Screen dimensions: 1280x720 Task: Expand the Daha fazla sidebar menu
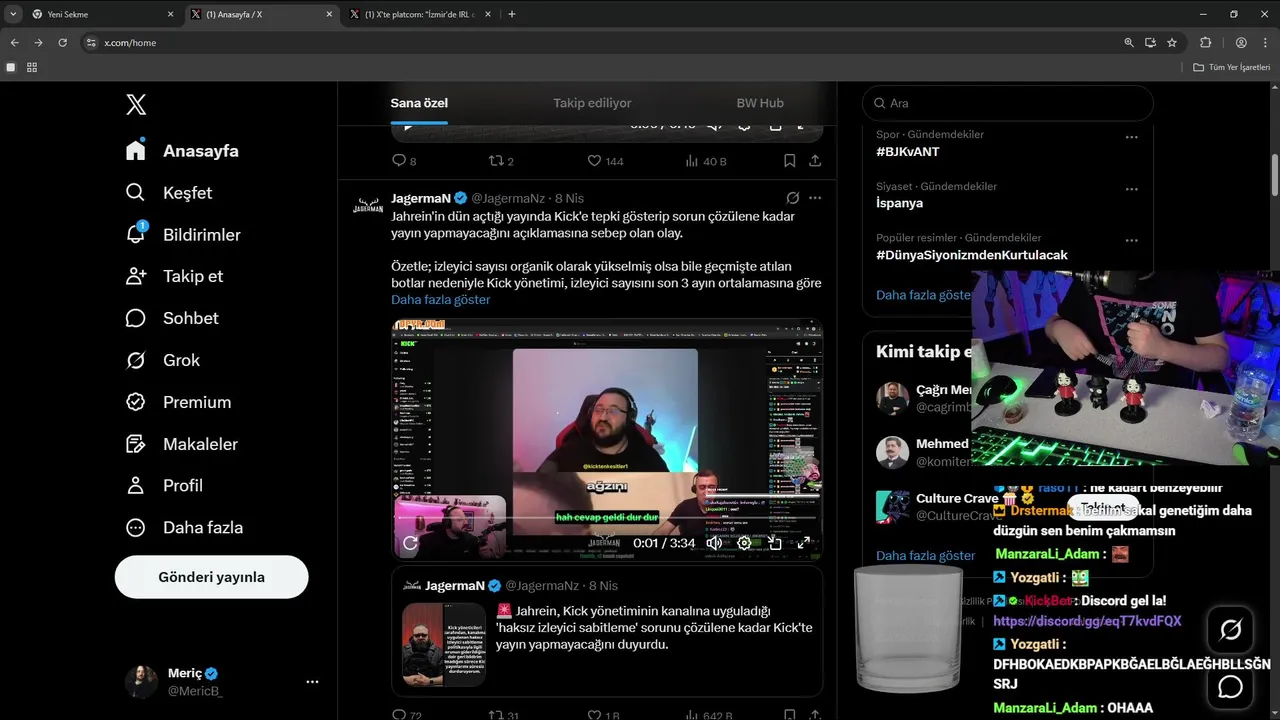tap(184, 527)
